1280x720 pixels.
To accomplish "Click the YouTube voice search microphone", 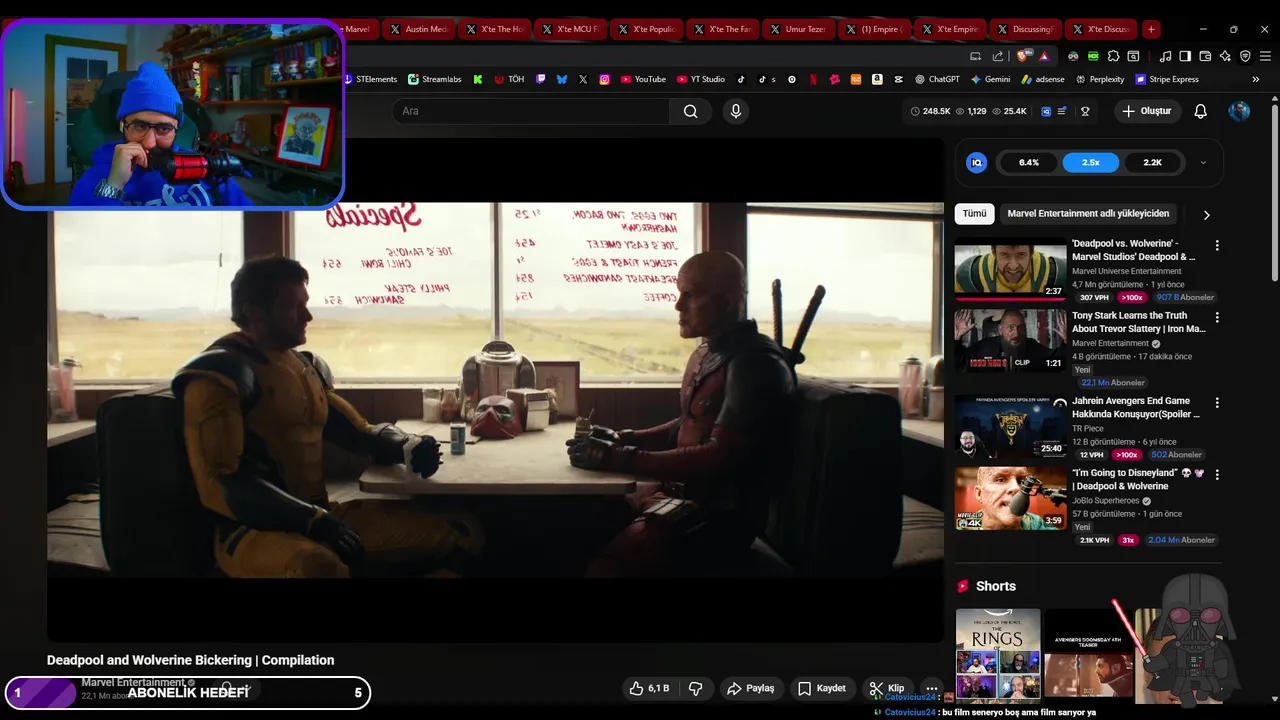I will [x=736, y=111].
